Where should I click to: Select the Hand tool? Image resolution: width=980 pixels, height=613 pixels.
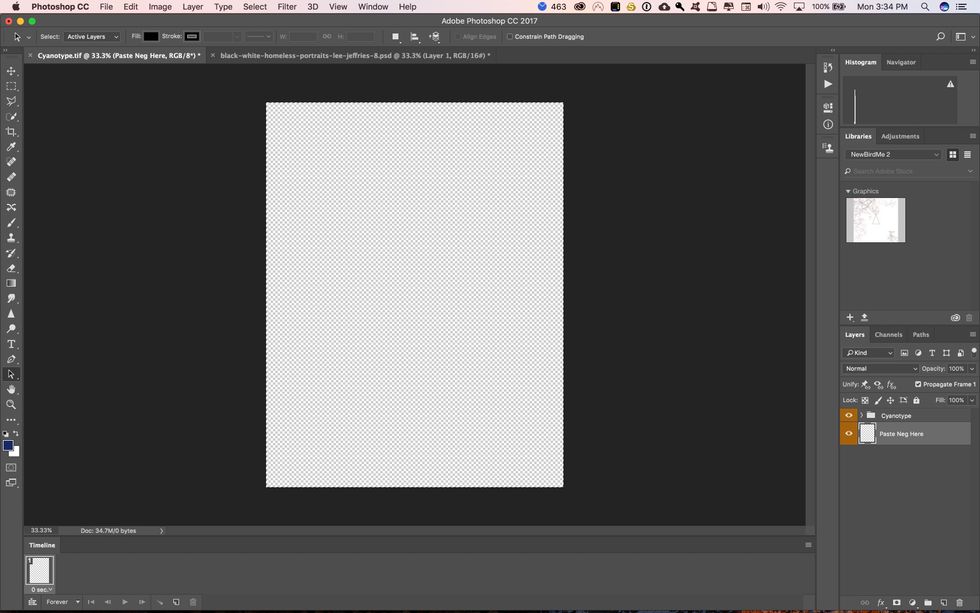pos(12,389)
